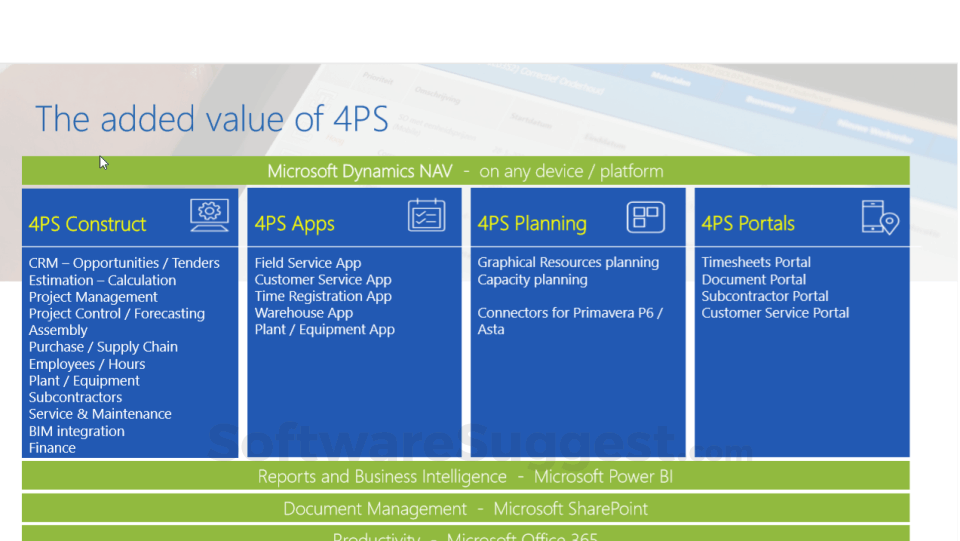960x541 pixels.
Task: Click 'Graphical Resources planning' line
Action: point(568,263)
